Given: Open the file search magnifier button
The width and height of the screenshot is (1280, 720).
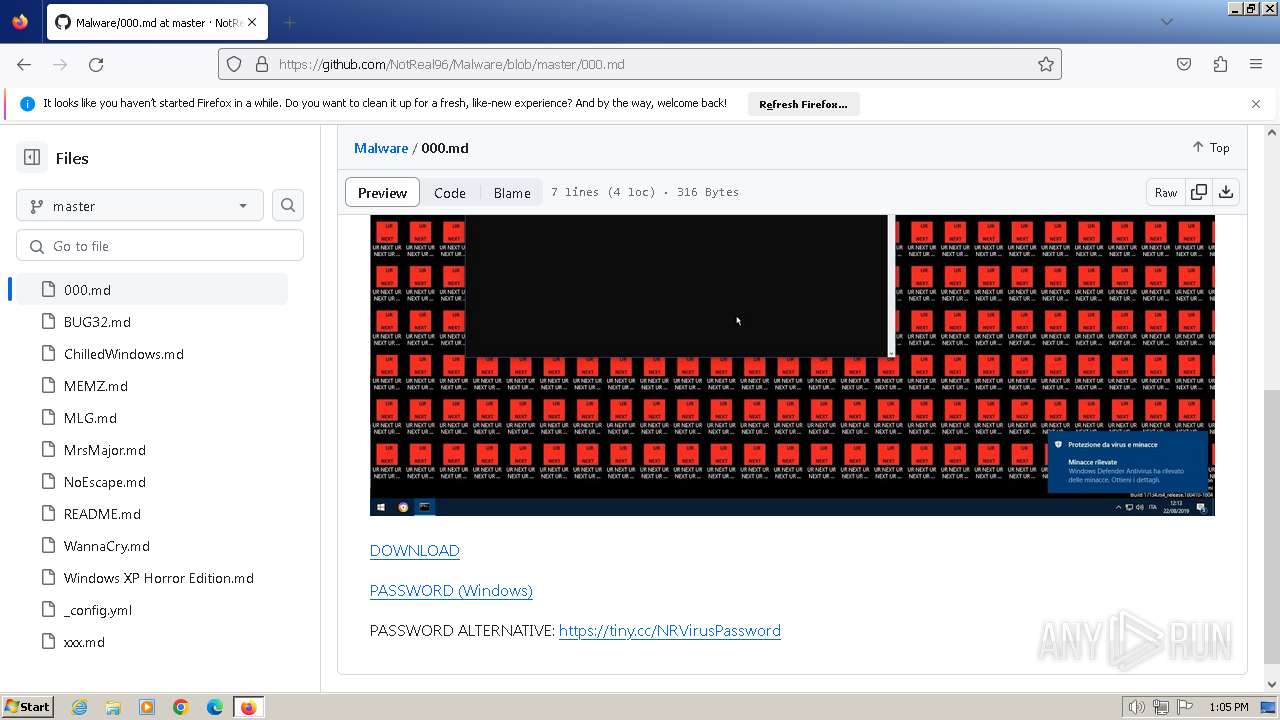Looking at the screenshot, I should (x=288, y=205).
